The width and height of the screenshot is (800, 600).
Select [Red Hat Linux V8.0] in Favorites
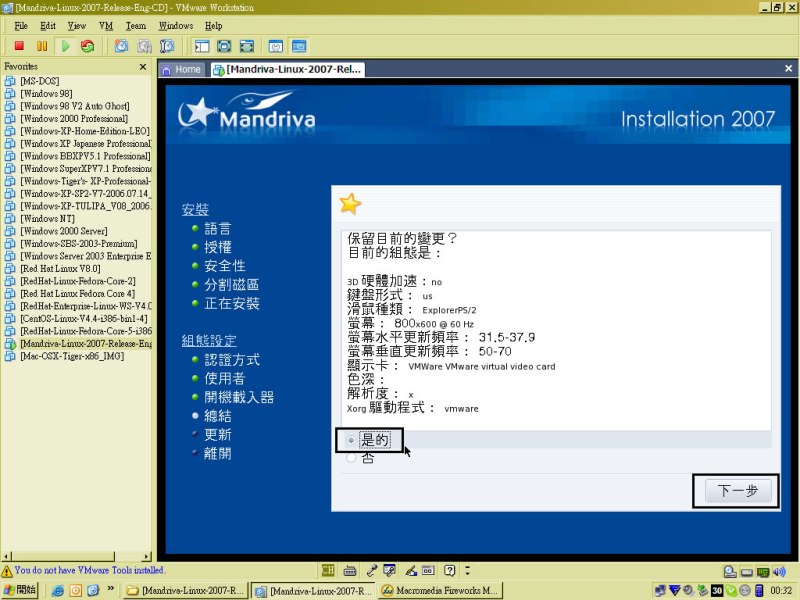(60, 268)
